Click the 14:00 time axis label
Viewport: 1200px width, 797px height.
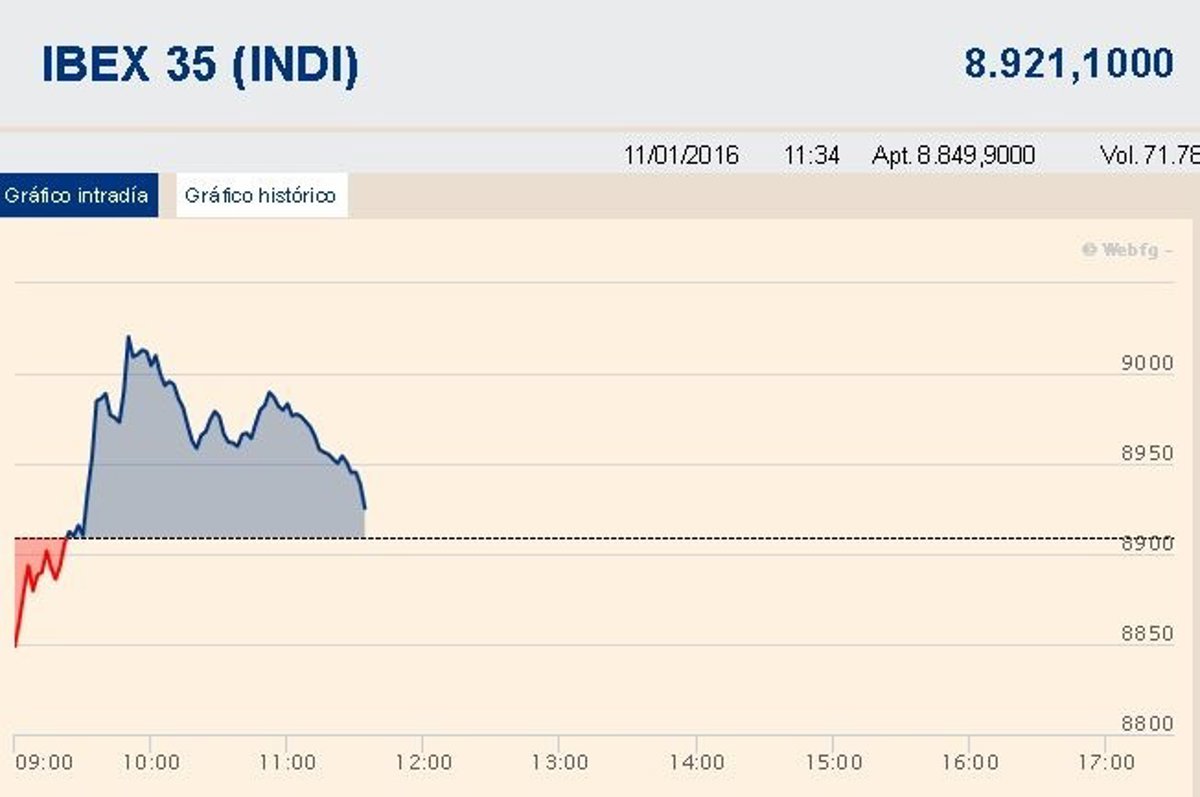coord(697,762)
